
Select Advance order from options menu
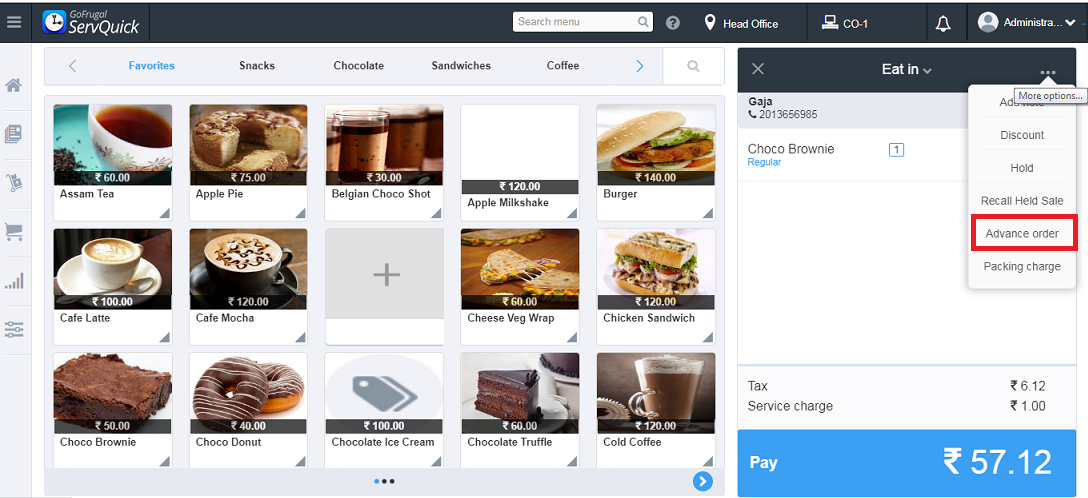coord(1022,234)
